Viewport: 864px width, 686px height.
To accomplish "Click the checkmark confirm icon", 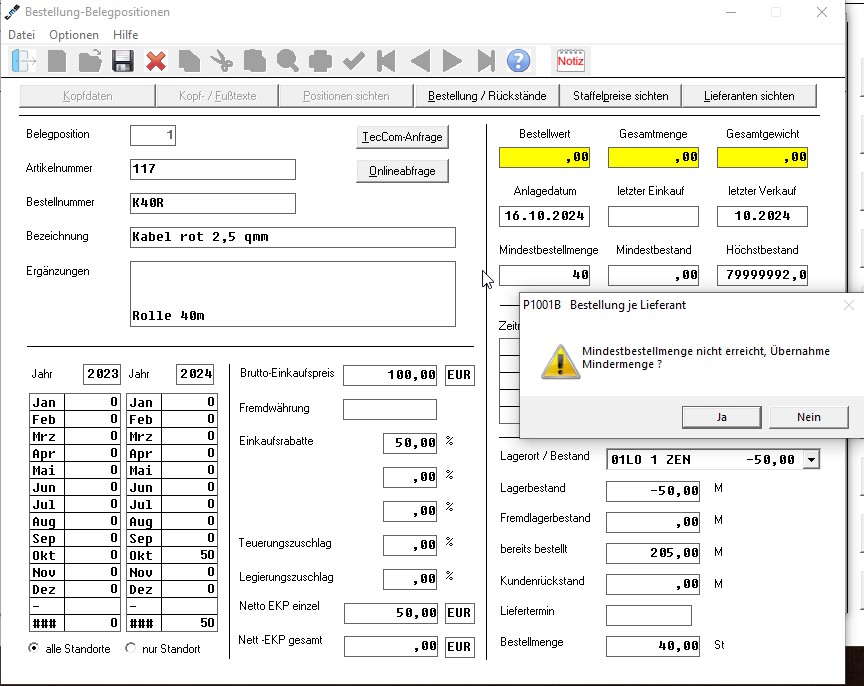I will point(353,61).
